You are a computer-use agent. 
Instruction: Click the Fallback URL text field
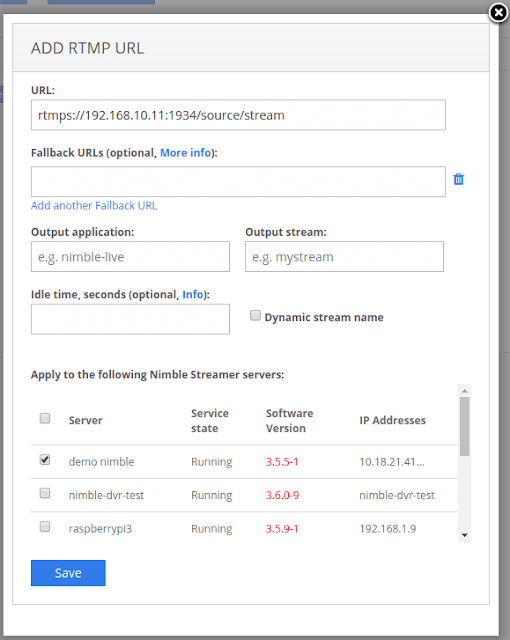point(238,182)
